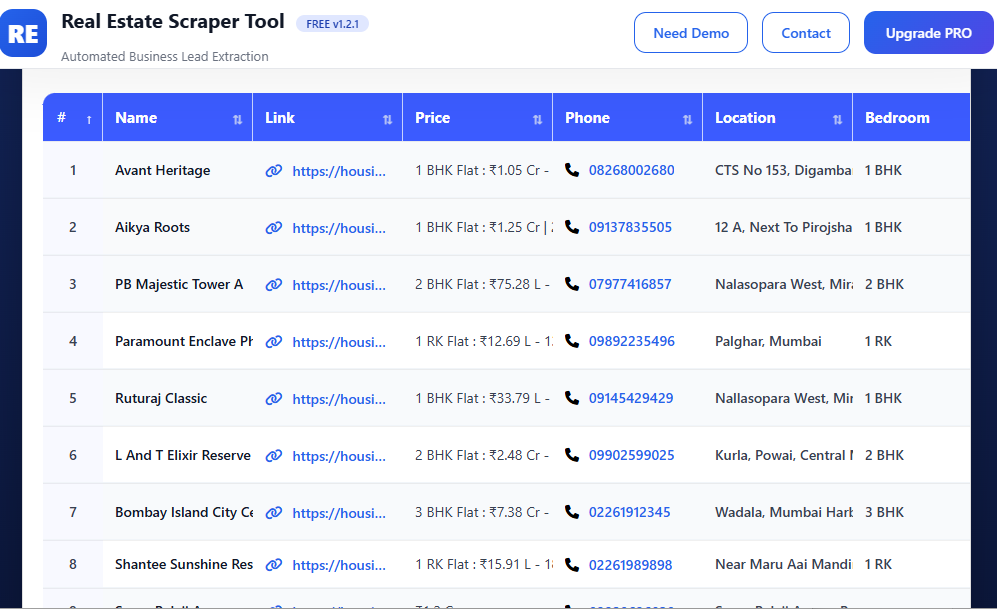Select the Phone column header
Viewport: 997px width, 609px height.
pos(587,118)
